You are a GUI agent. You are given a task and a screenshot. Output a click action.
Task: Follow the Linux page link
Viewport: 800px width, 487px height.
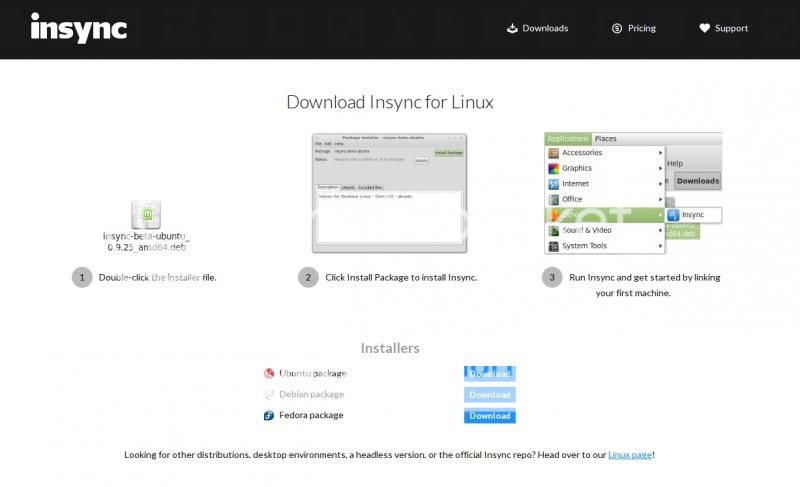tap(630, 455)
